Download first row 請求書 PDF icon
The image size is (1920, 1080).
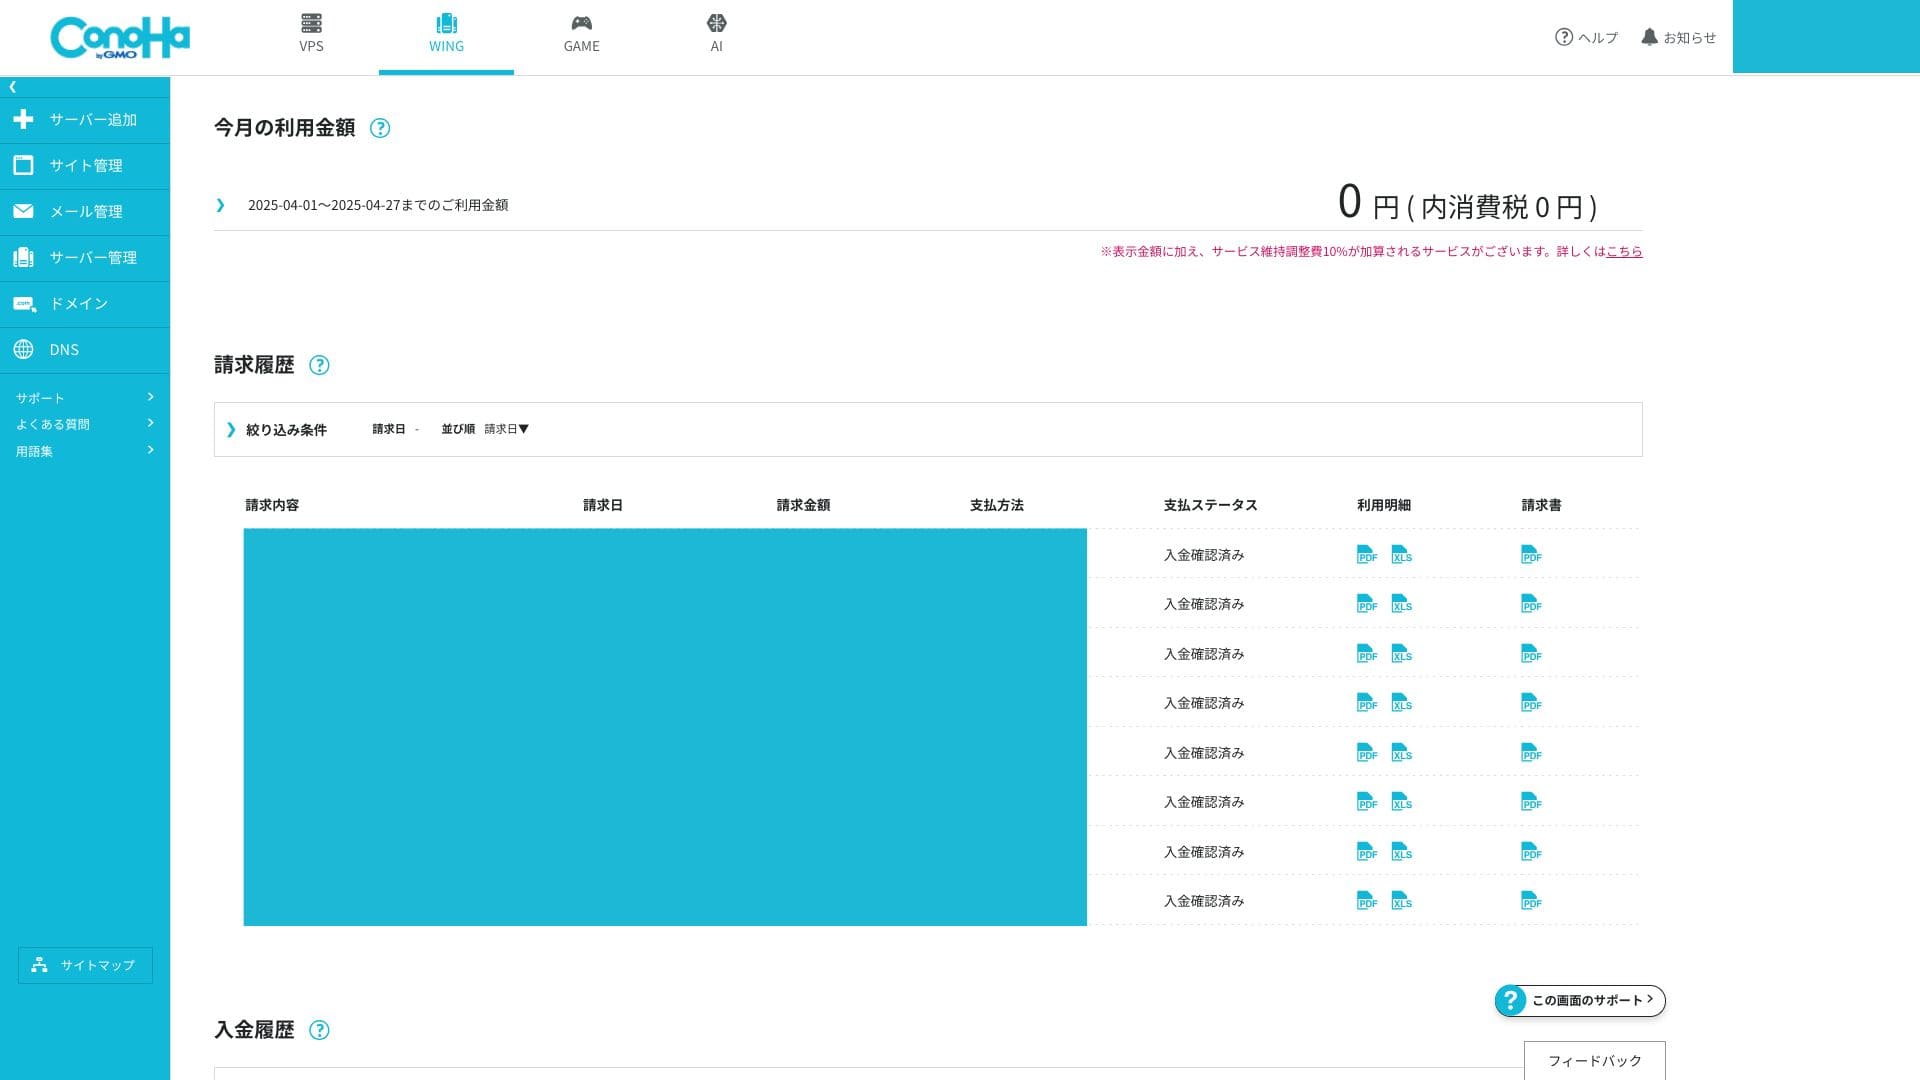[1531, 555]
